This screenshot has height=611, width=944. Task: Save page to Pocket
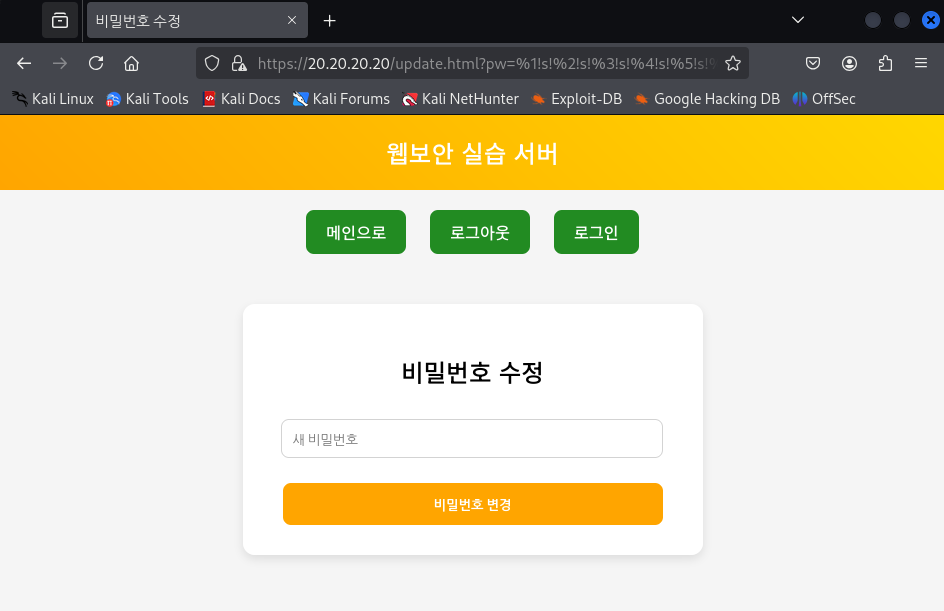813,63
